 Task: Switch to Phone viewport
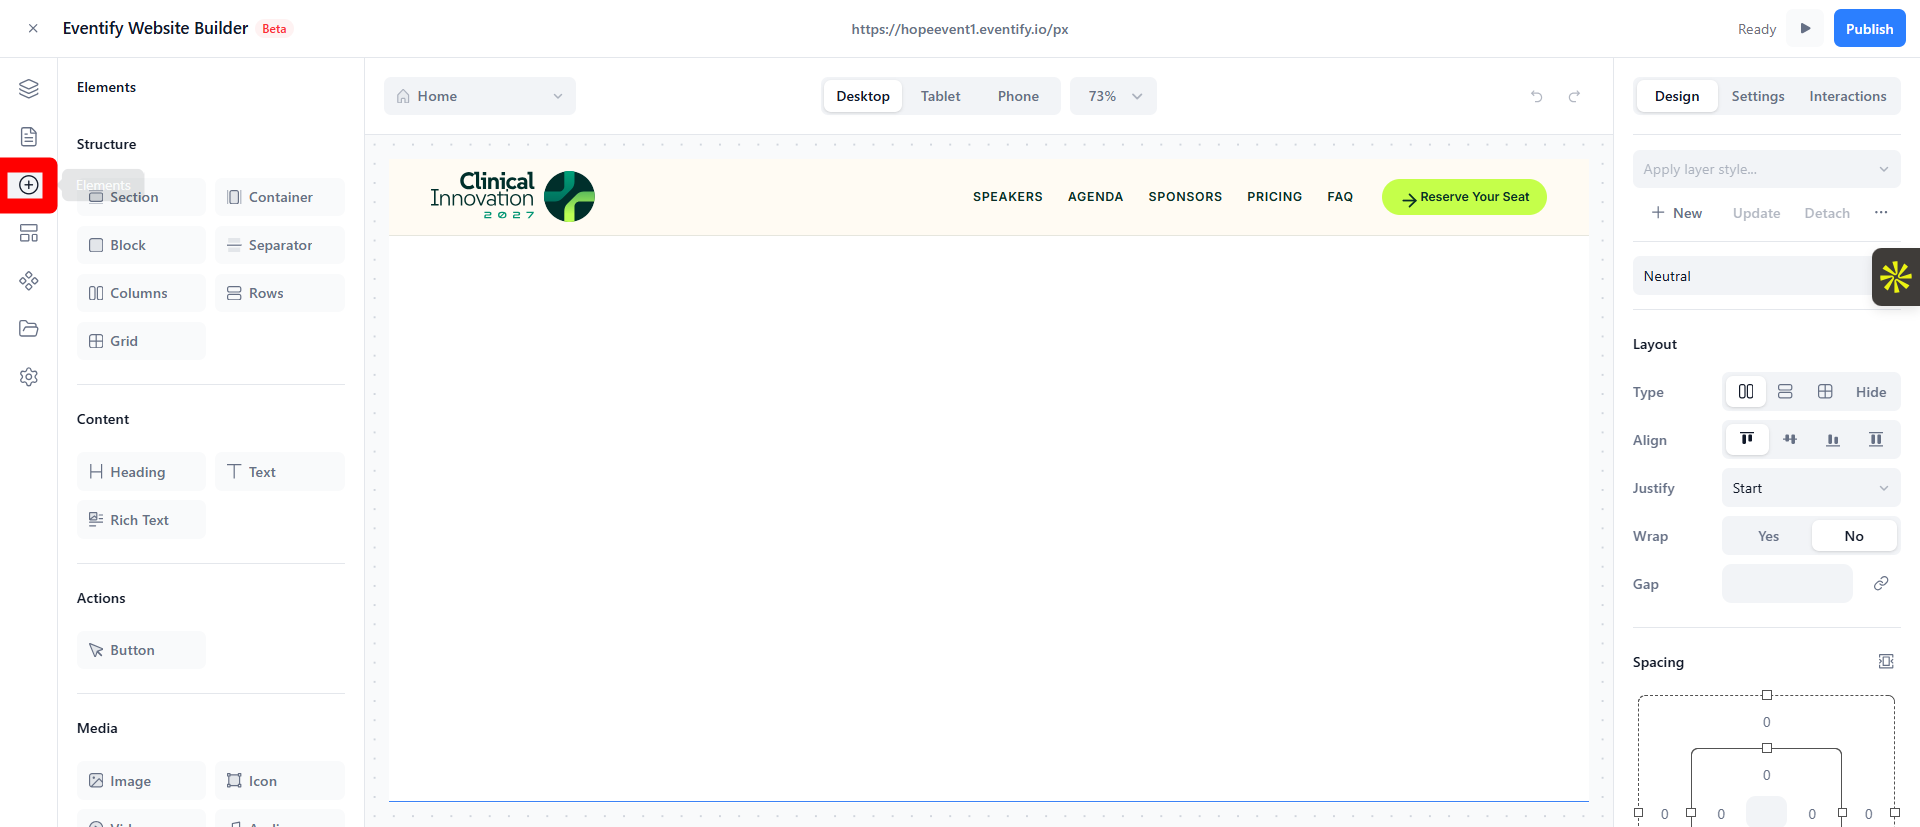pos(1018,96)
